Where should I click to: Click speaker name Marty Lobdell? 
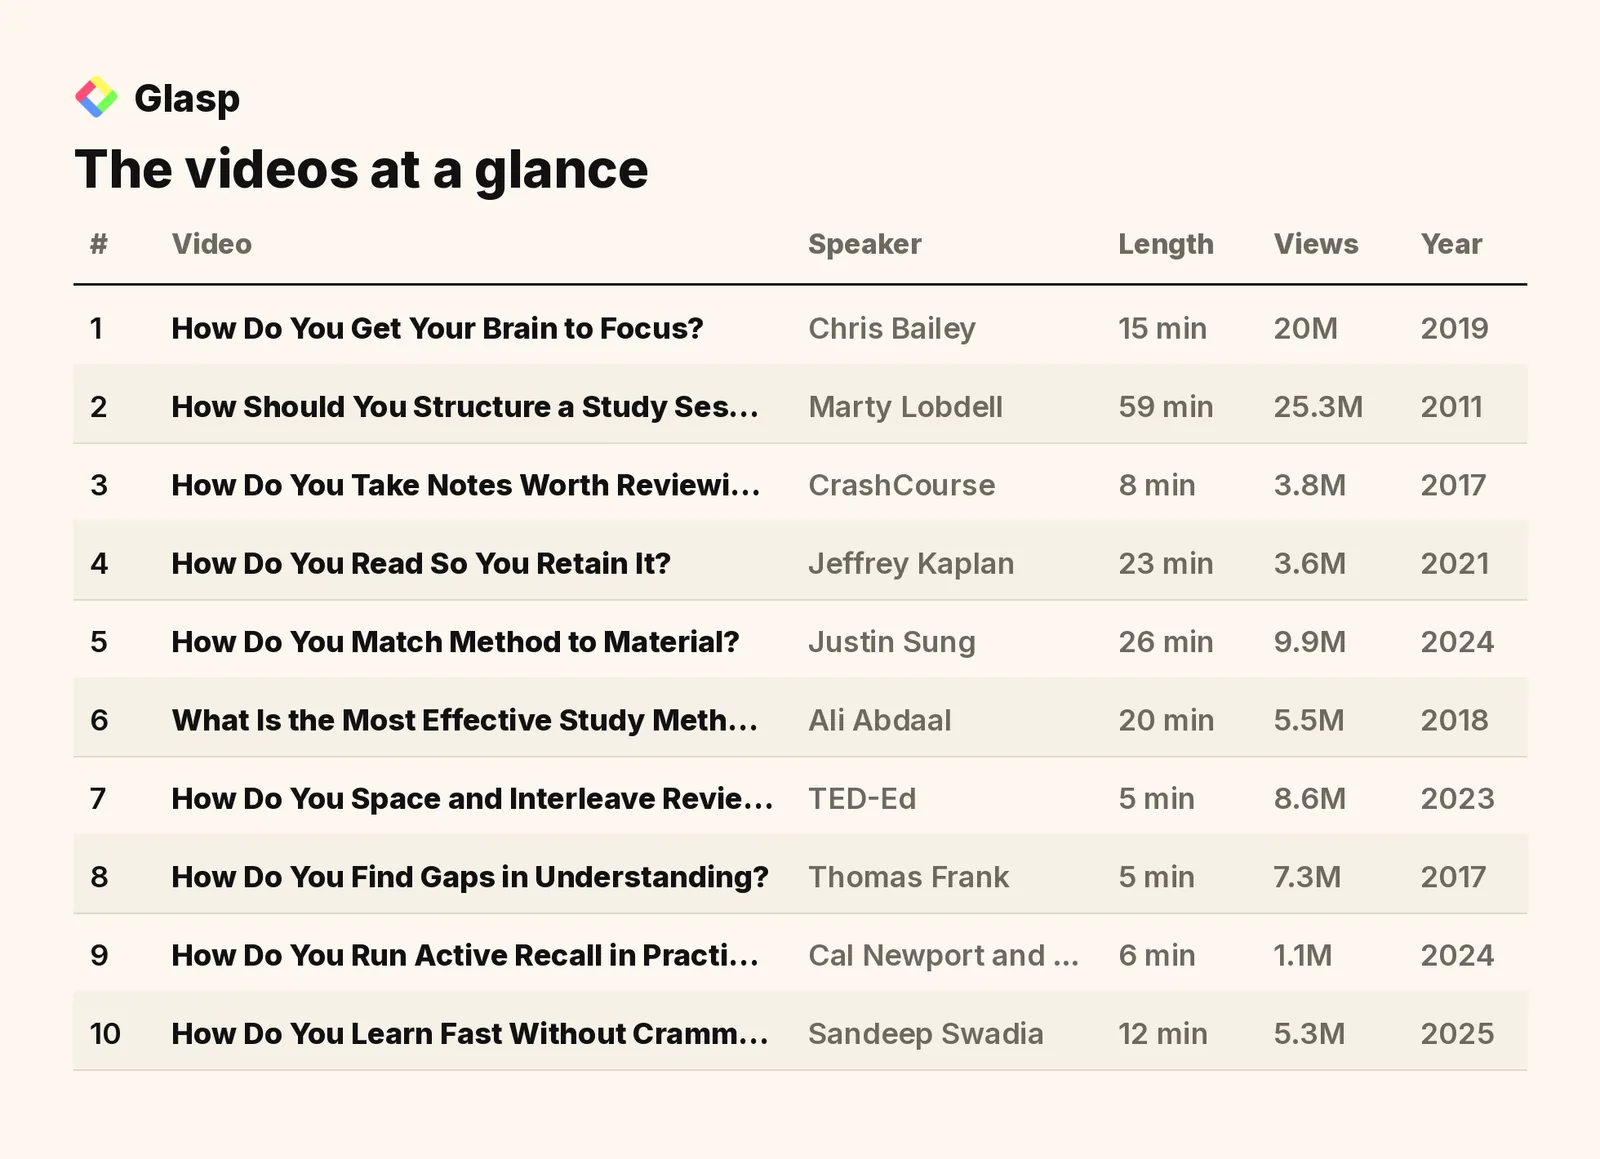pyautogui.click(x=905, y=407)
